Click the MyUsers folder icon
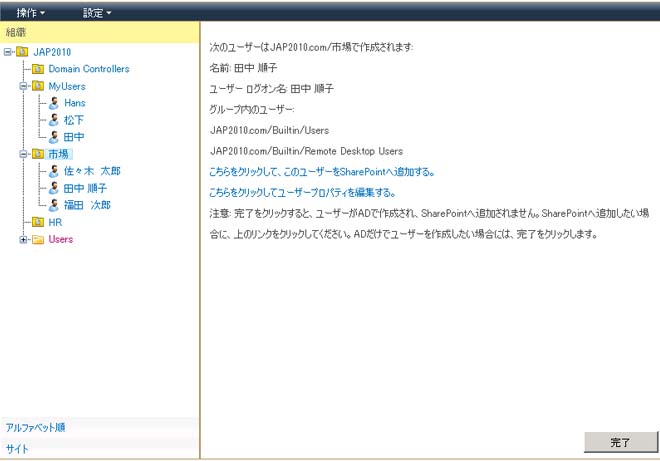Viewport: 660px width, 461px height. (x=38, y=86)
